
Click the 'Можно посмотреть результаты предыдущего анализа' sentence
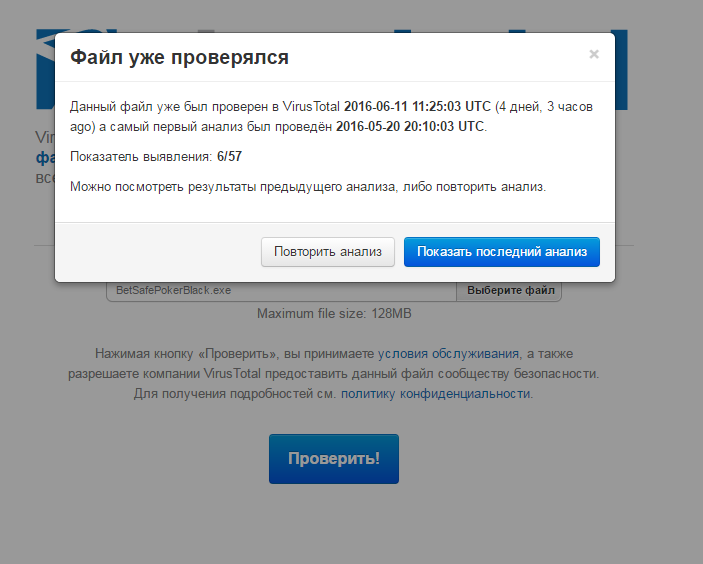[x=308, y=187]
